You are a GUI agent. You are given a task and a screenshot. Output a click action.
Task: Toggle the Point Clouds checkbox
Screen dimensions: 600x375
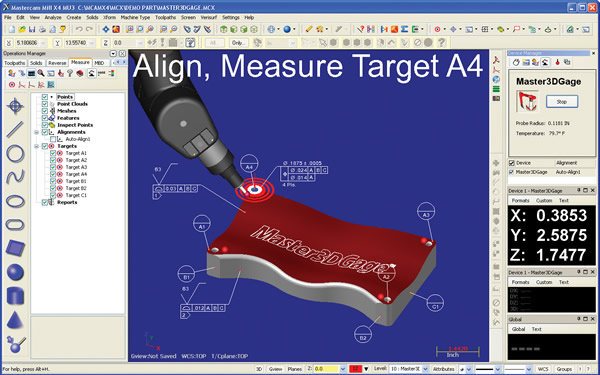point(45,104)
